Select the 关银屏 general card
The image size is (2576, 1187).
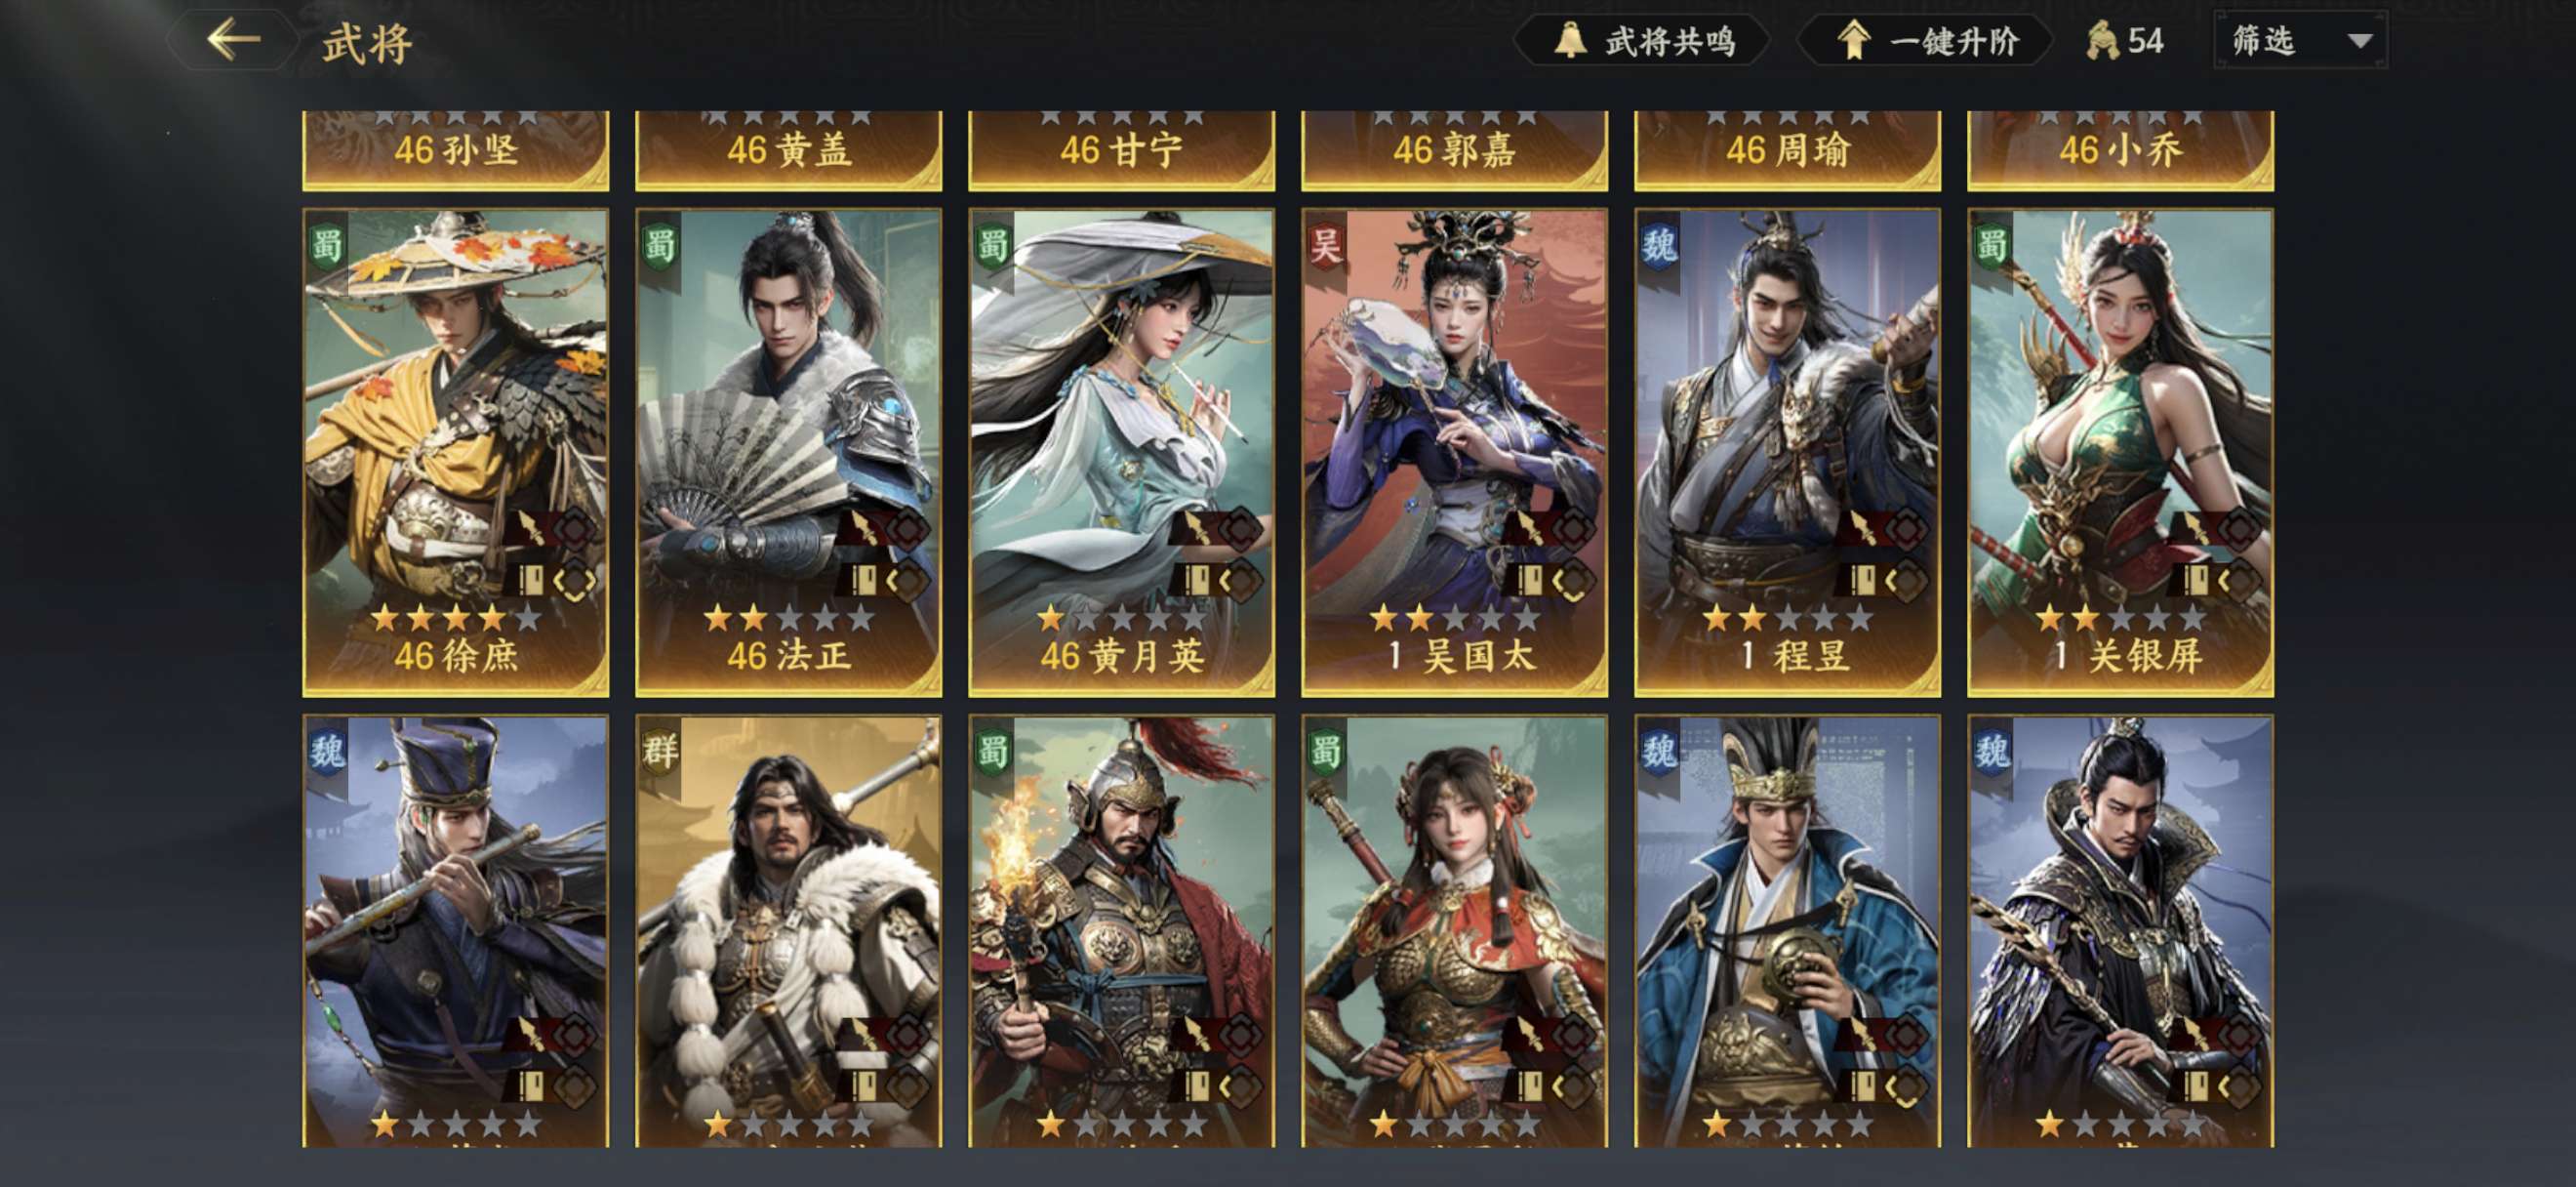[2120, 452]
